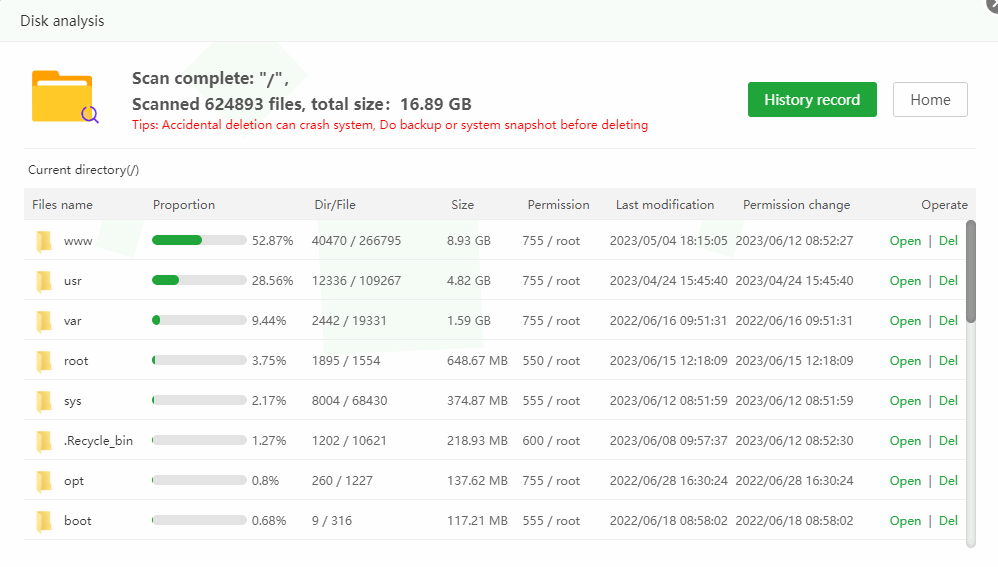Click the large folder scan icon
998x567 pixels.
click(x=64, y=97)
